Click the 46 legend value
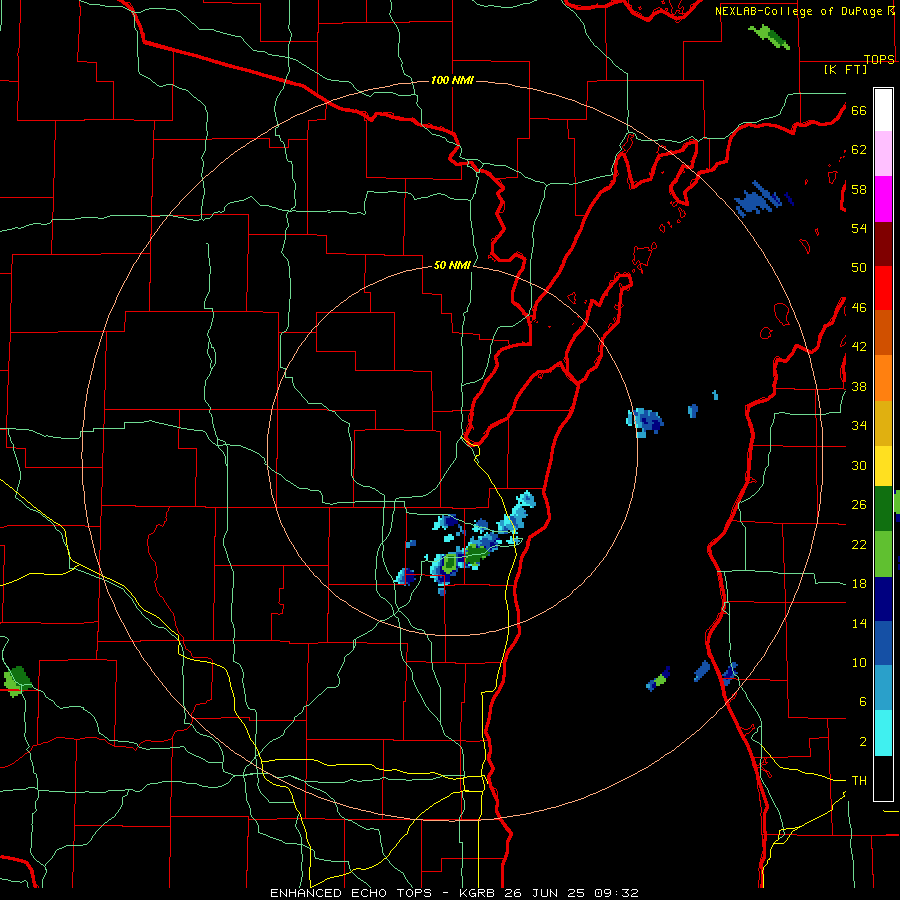 pos(859,308)
